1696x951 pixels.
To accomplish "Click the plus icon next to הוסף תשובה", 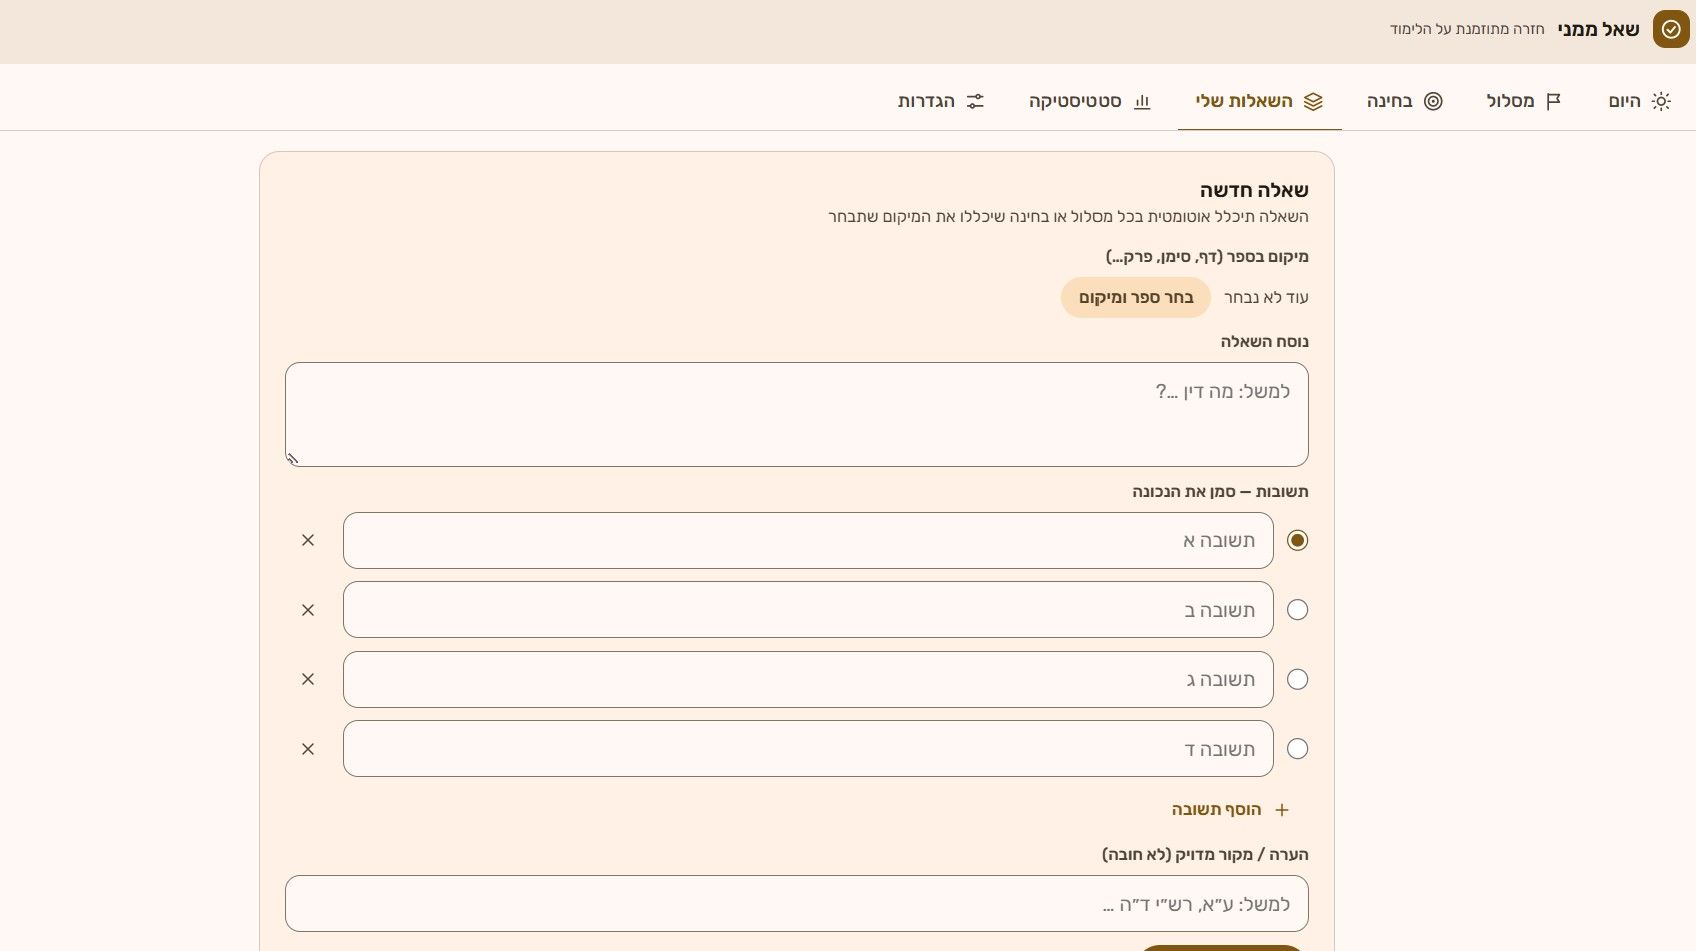I will coord(1282,810).
